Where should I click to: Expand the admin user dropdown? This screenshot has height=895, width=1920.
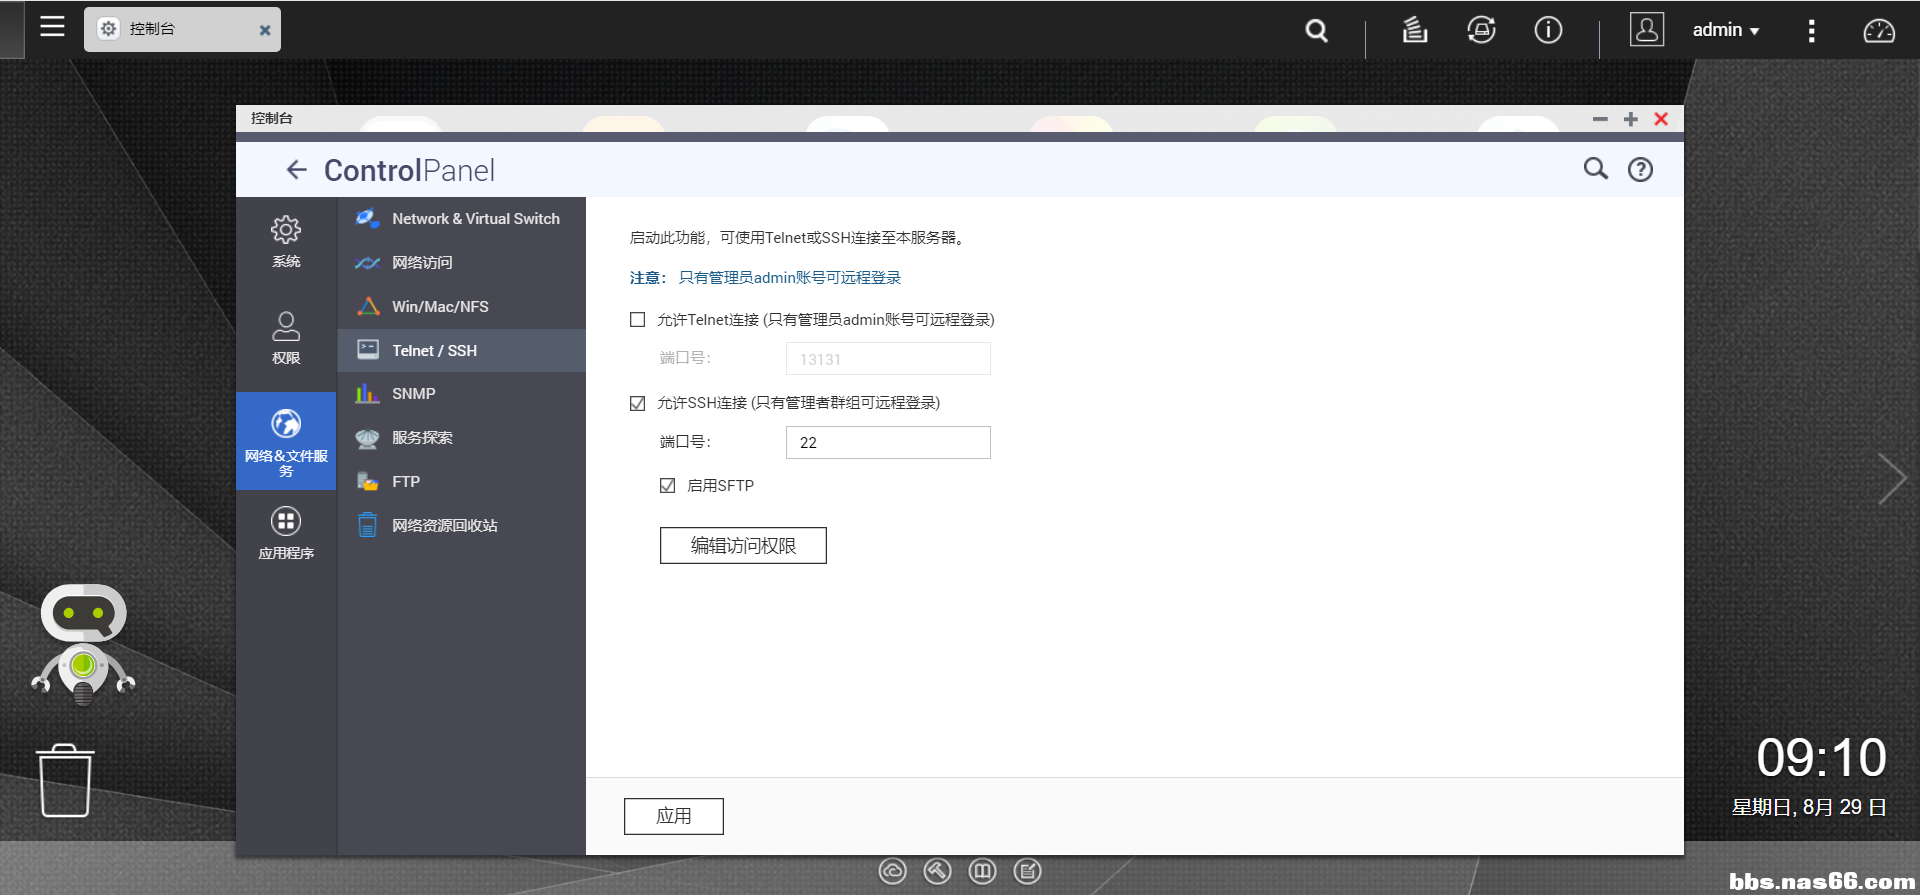1725,31
